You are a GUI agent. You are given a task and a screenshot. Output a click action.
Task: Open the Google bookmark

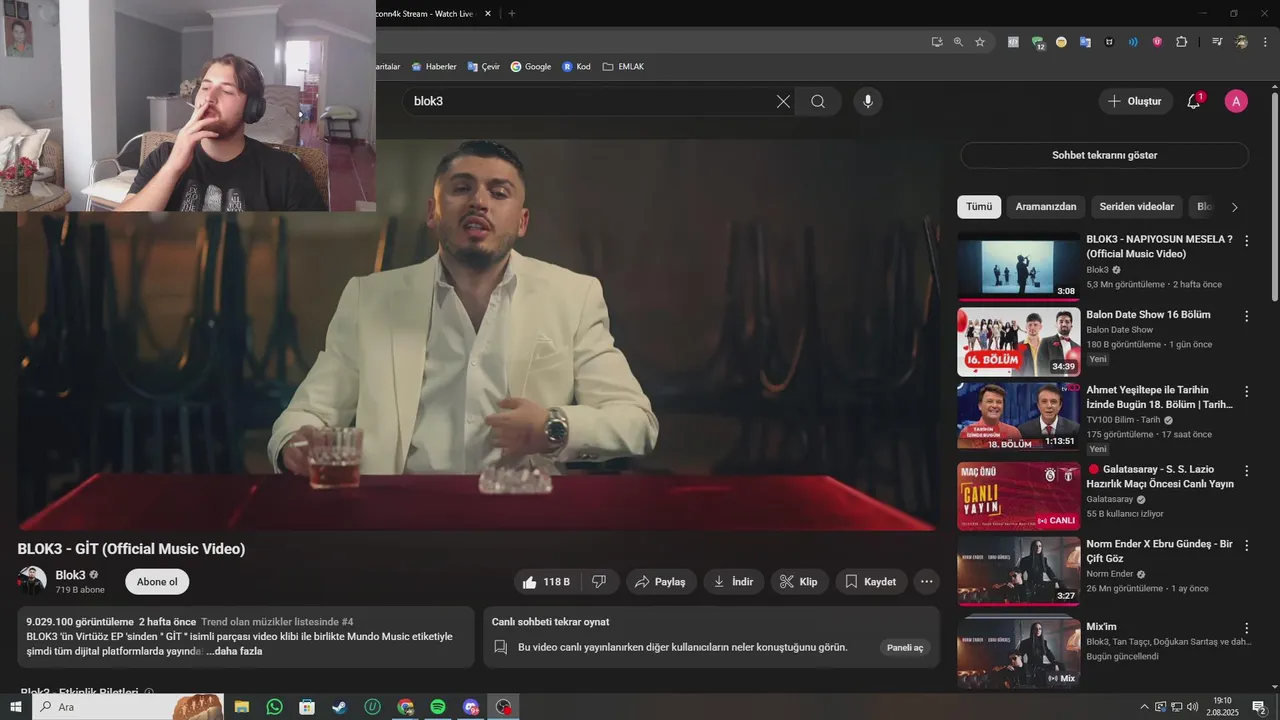(x=530, y=67)
